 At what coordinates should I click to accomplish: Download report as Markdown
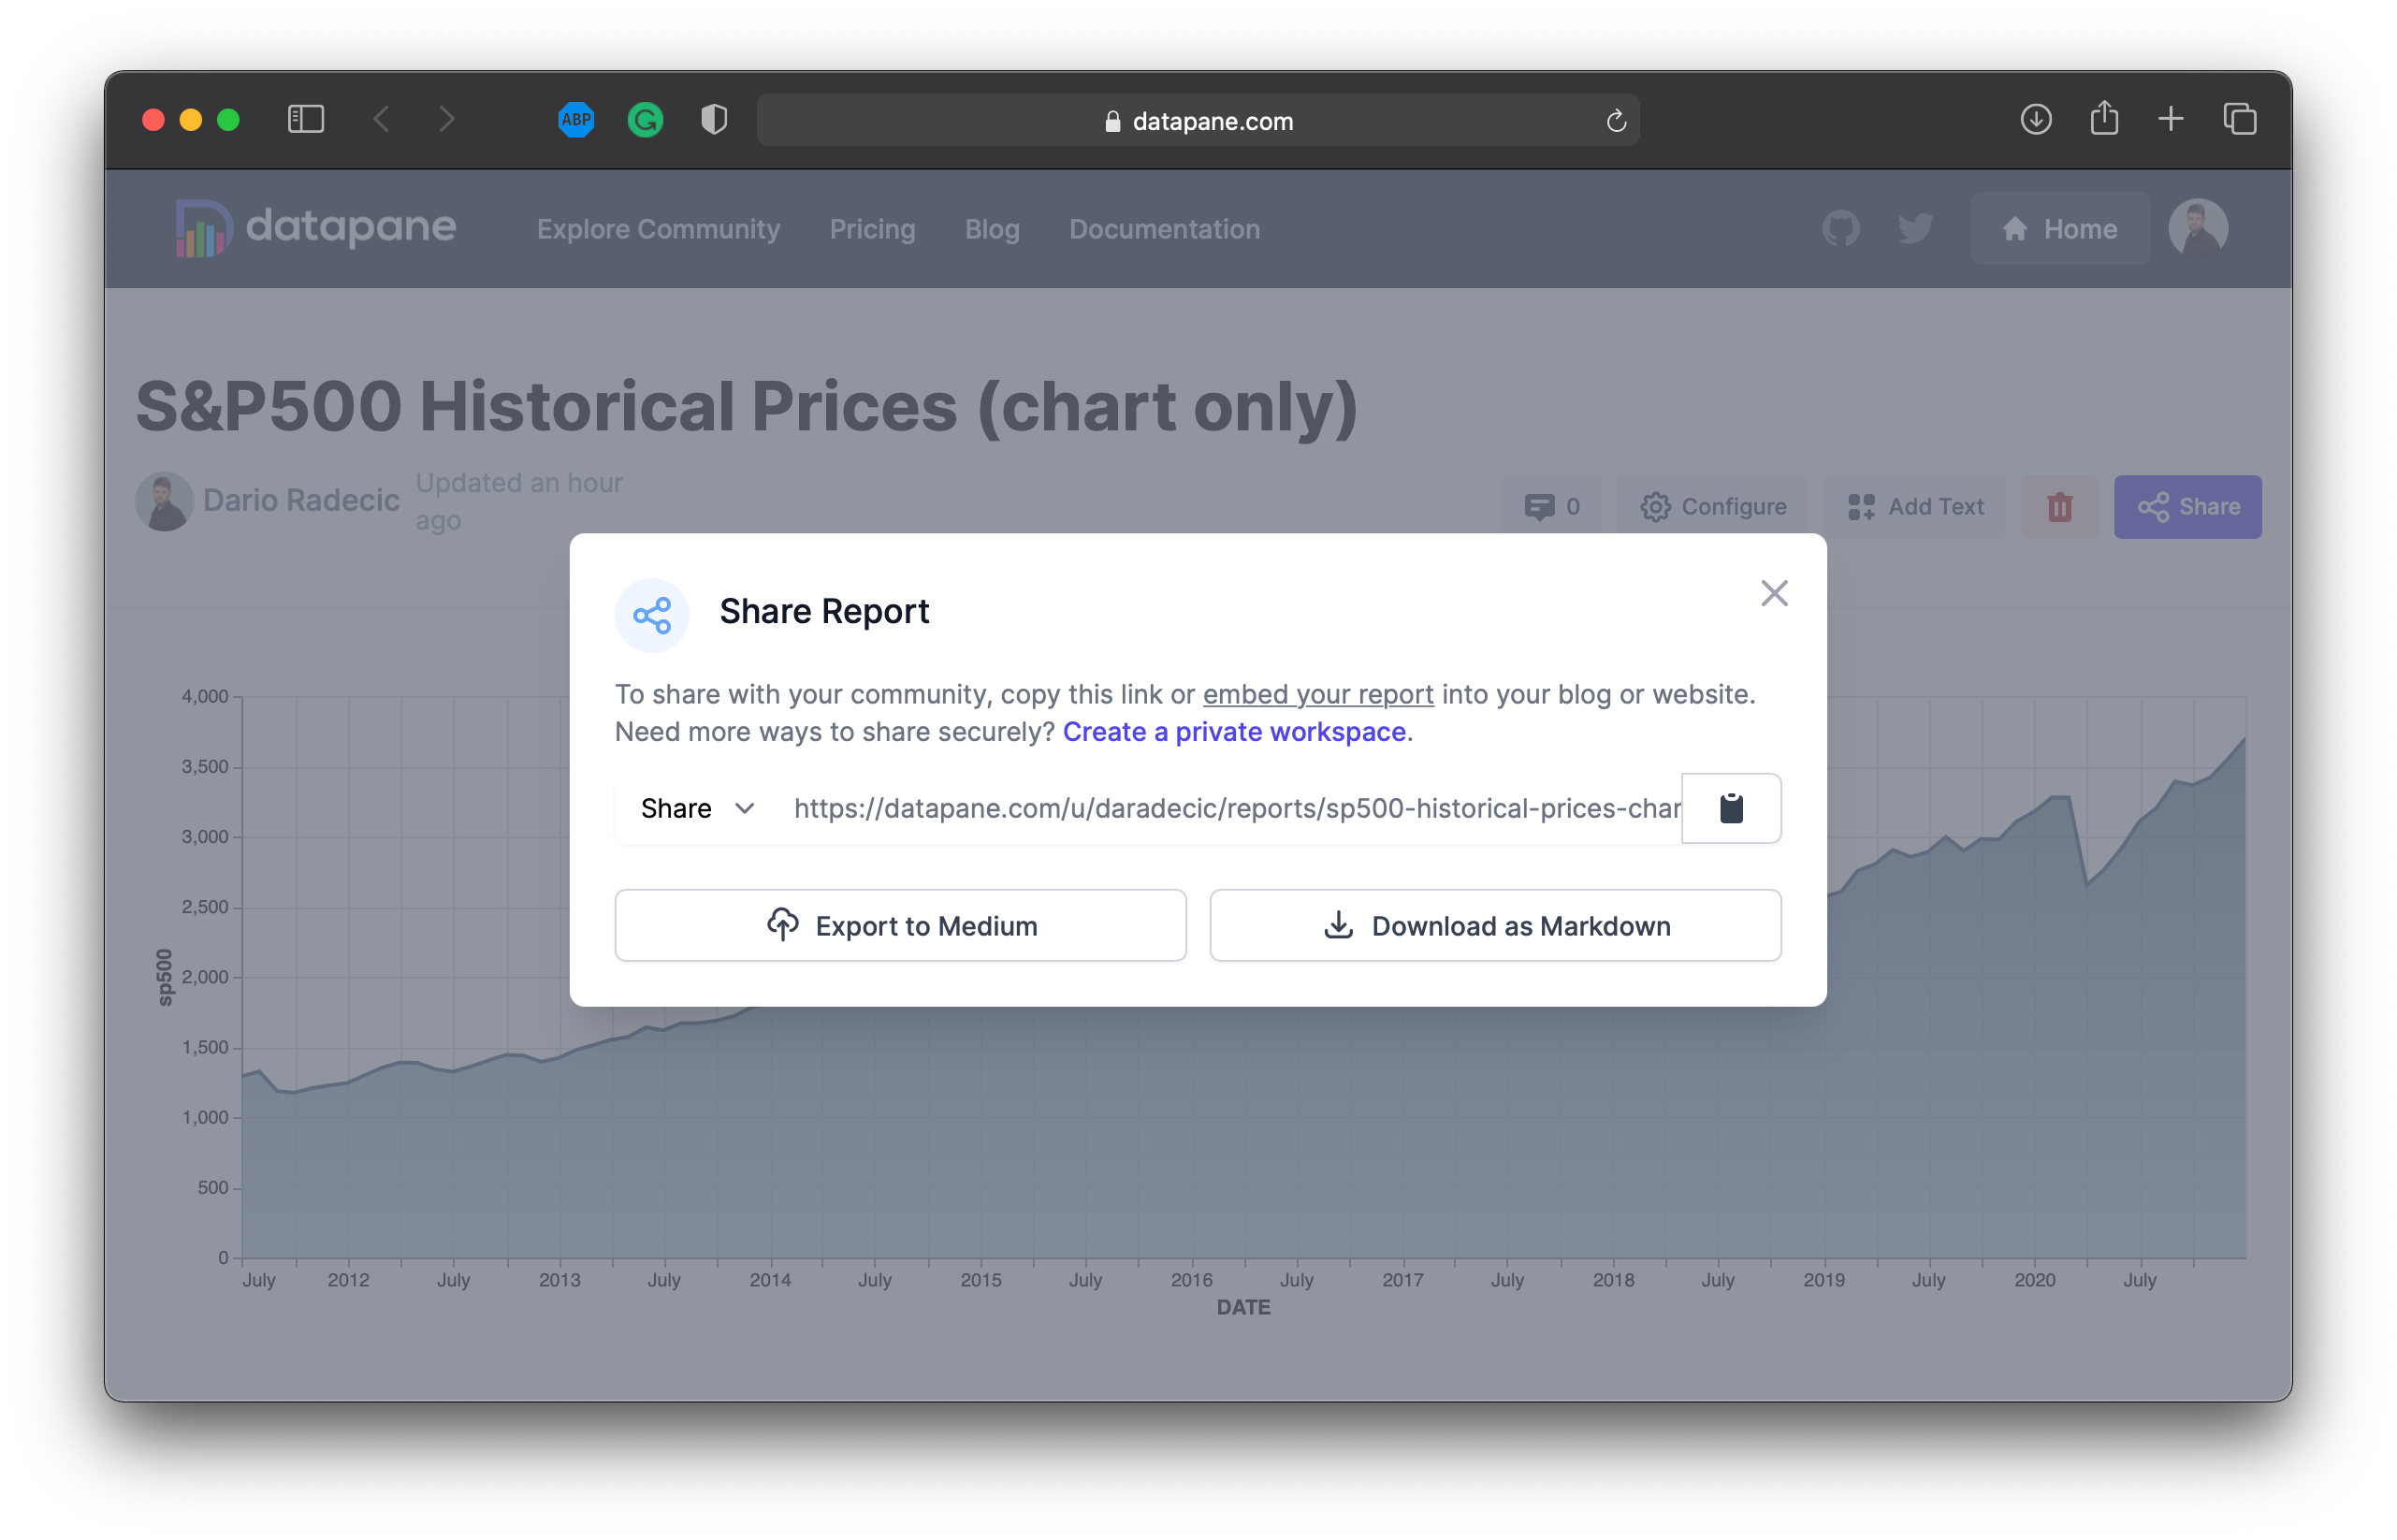1495,926
